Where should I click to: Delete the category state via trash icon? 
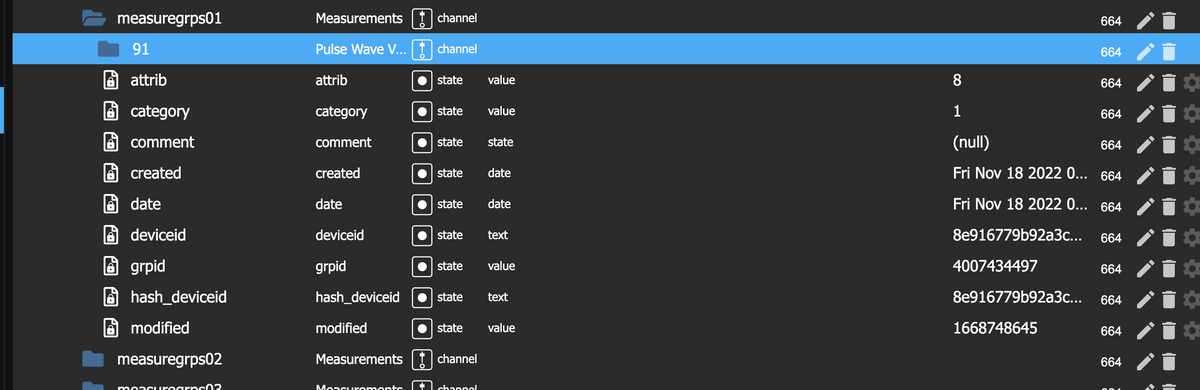point(1168,114)
